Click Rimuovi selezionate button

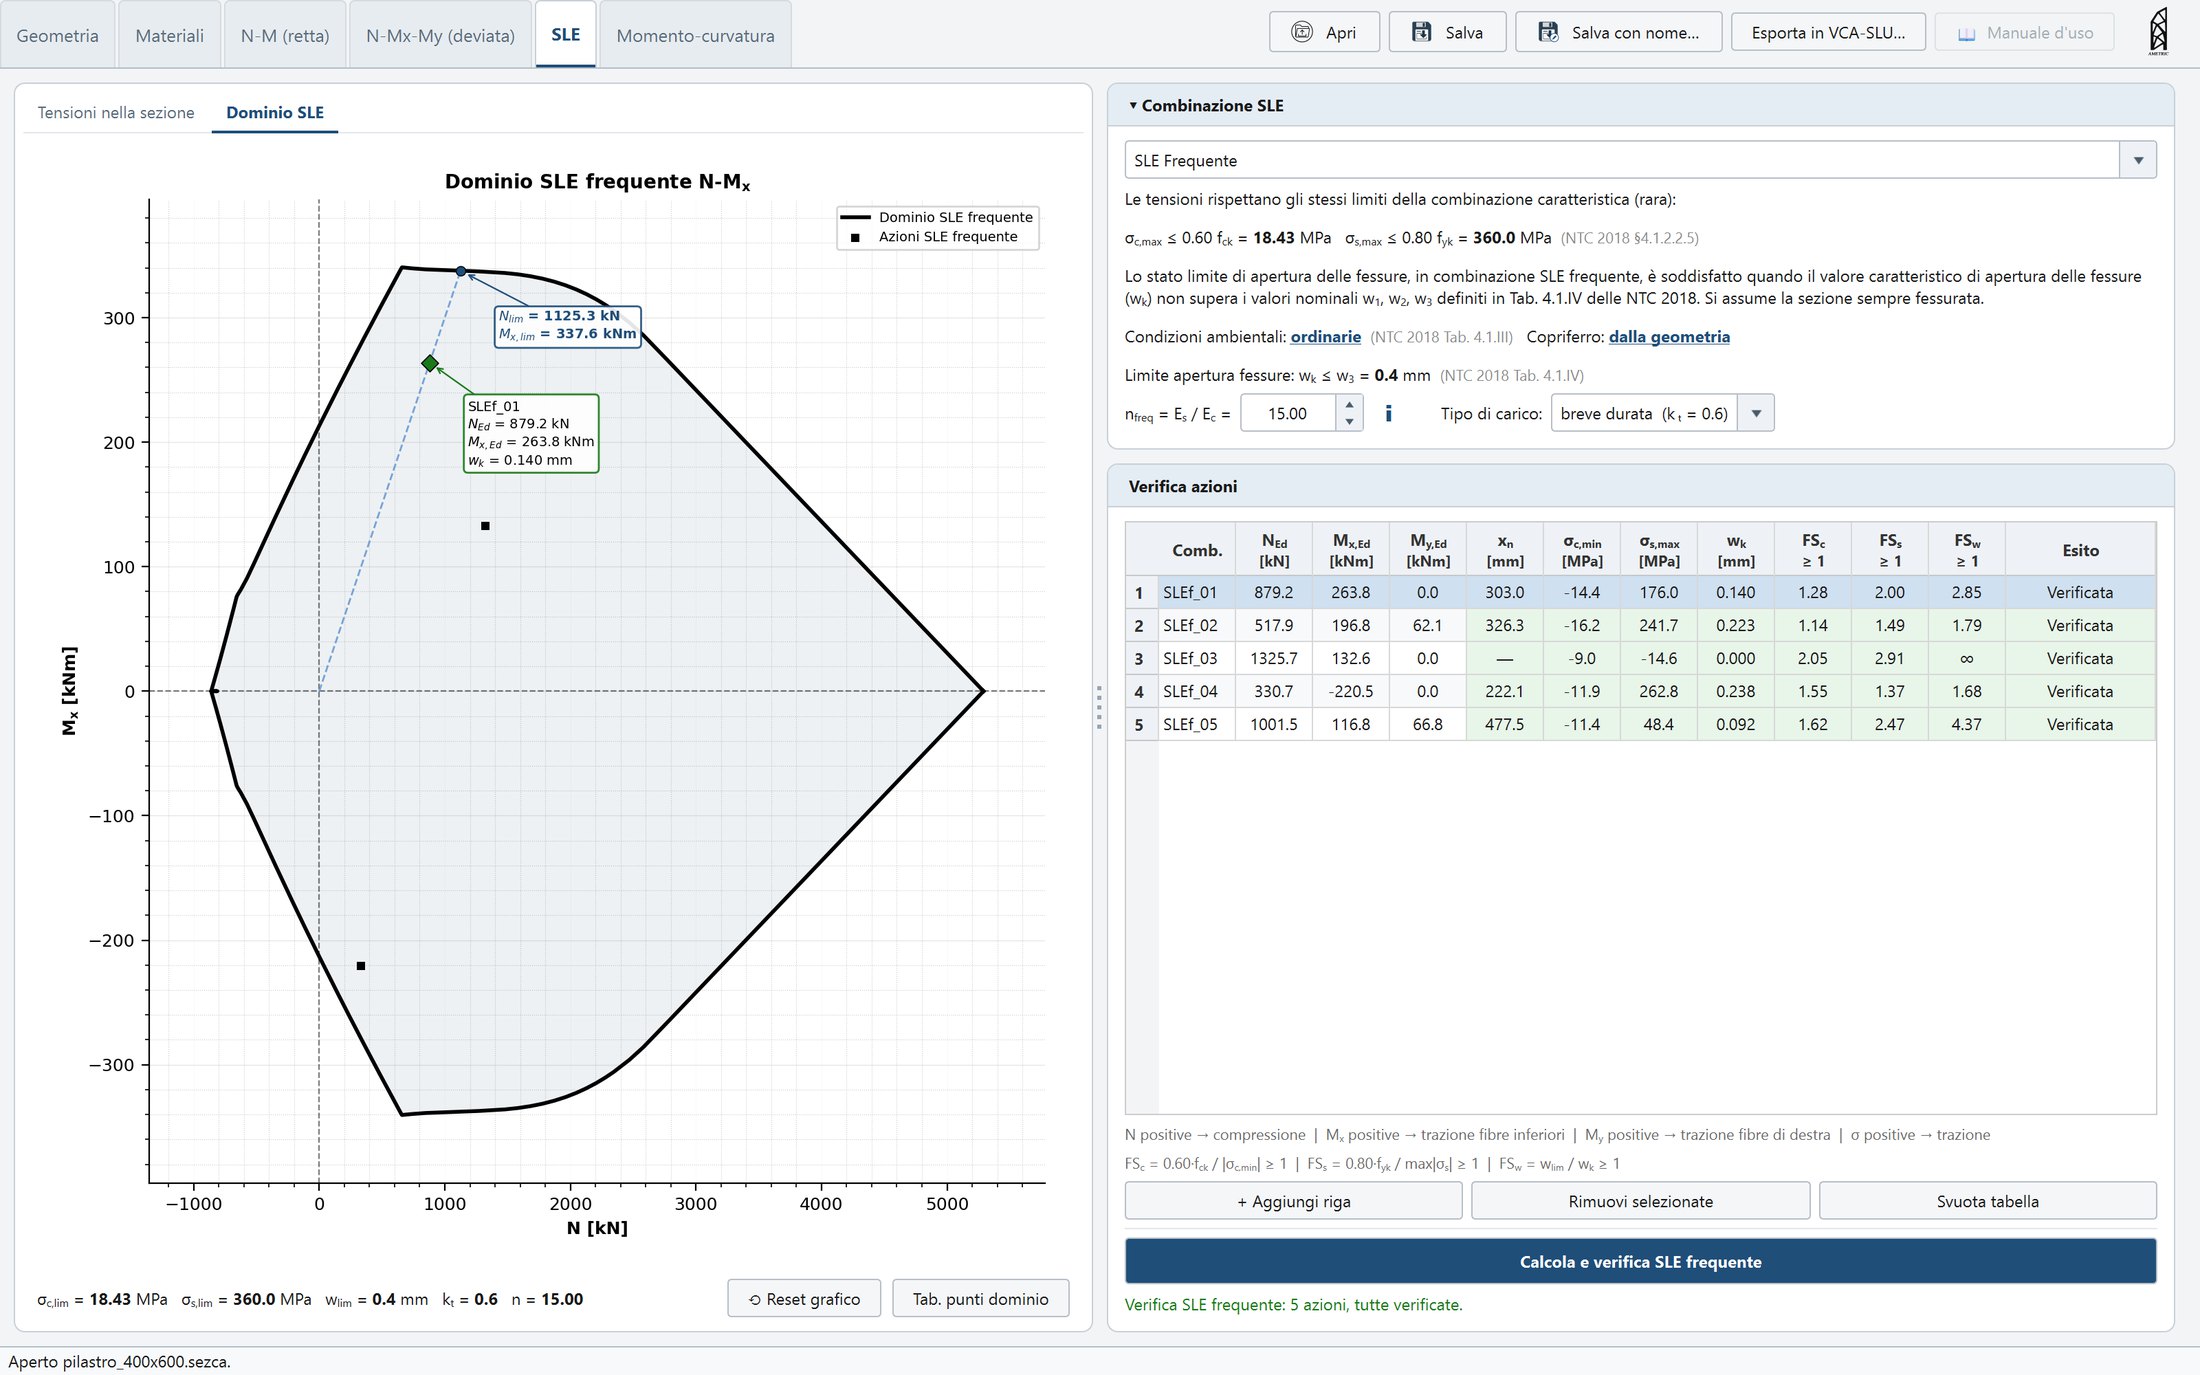pyautogui.click(x=1640, y=1201)
